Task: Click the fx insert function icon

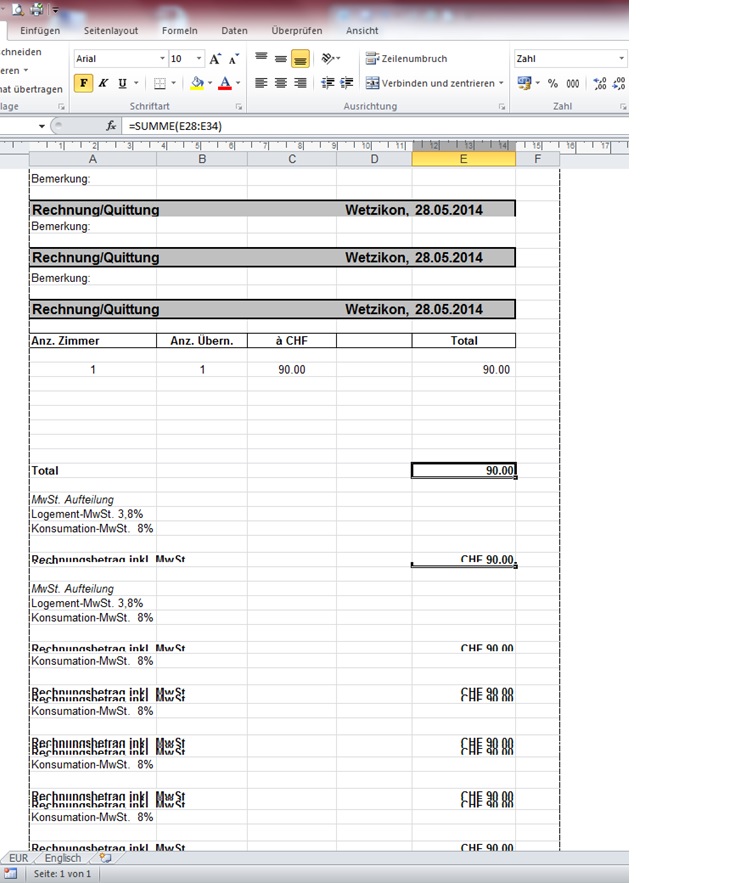Action: coord(111,126)
